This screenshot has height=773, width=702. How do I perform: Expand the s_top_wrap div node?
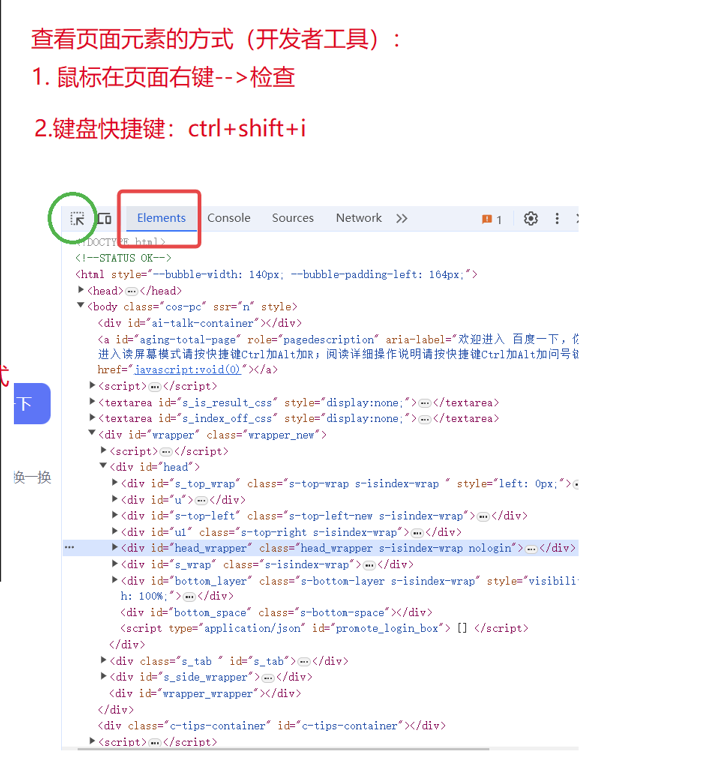[x=115, y=483]
